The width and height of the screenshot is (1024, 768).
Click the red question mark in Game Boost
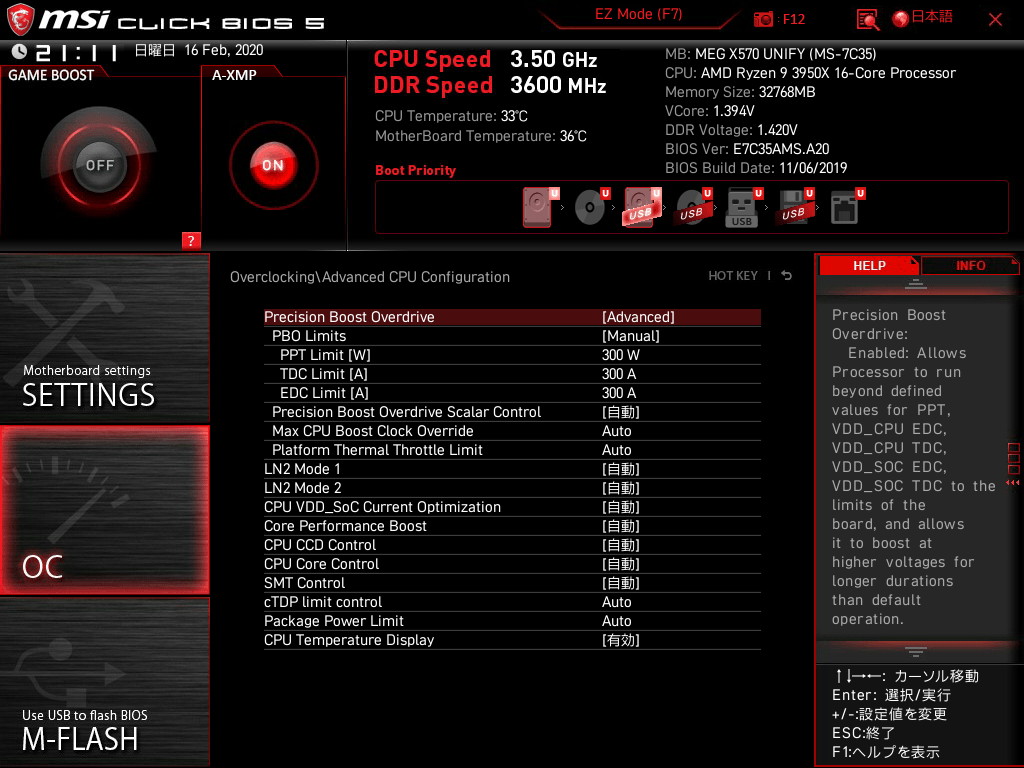pyautogui.click(x=191, y=240)
